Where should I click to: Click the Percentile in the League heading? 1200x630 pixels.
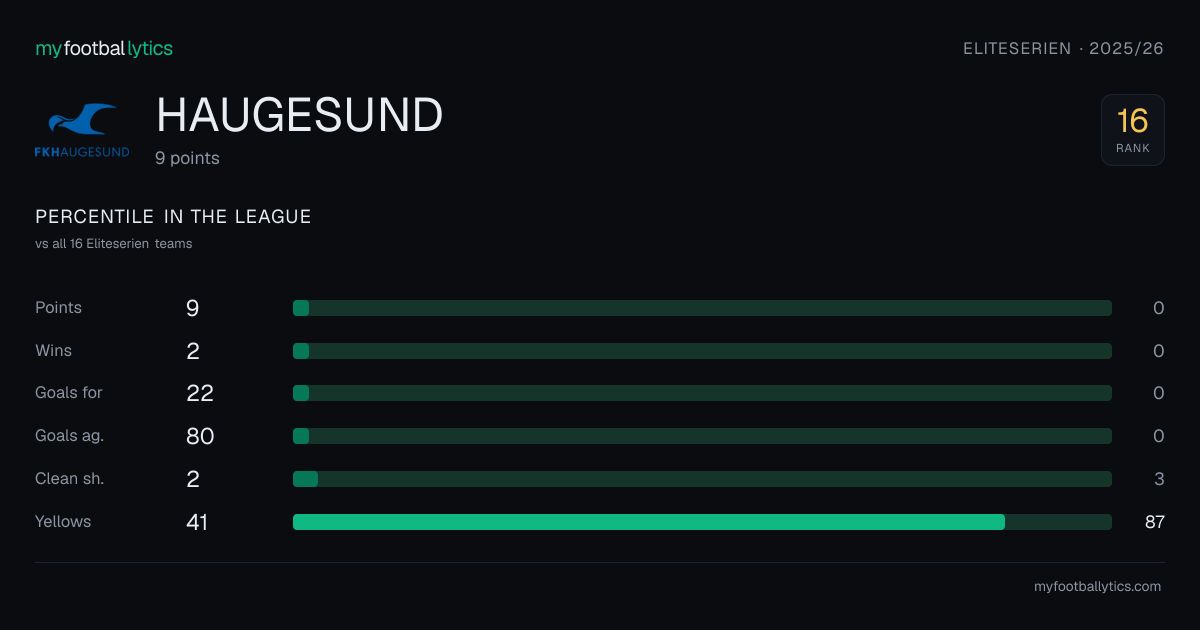(x=173, y=217)
